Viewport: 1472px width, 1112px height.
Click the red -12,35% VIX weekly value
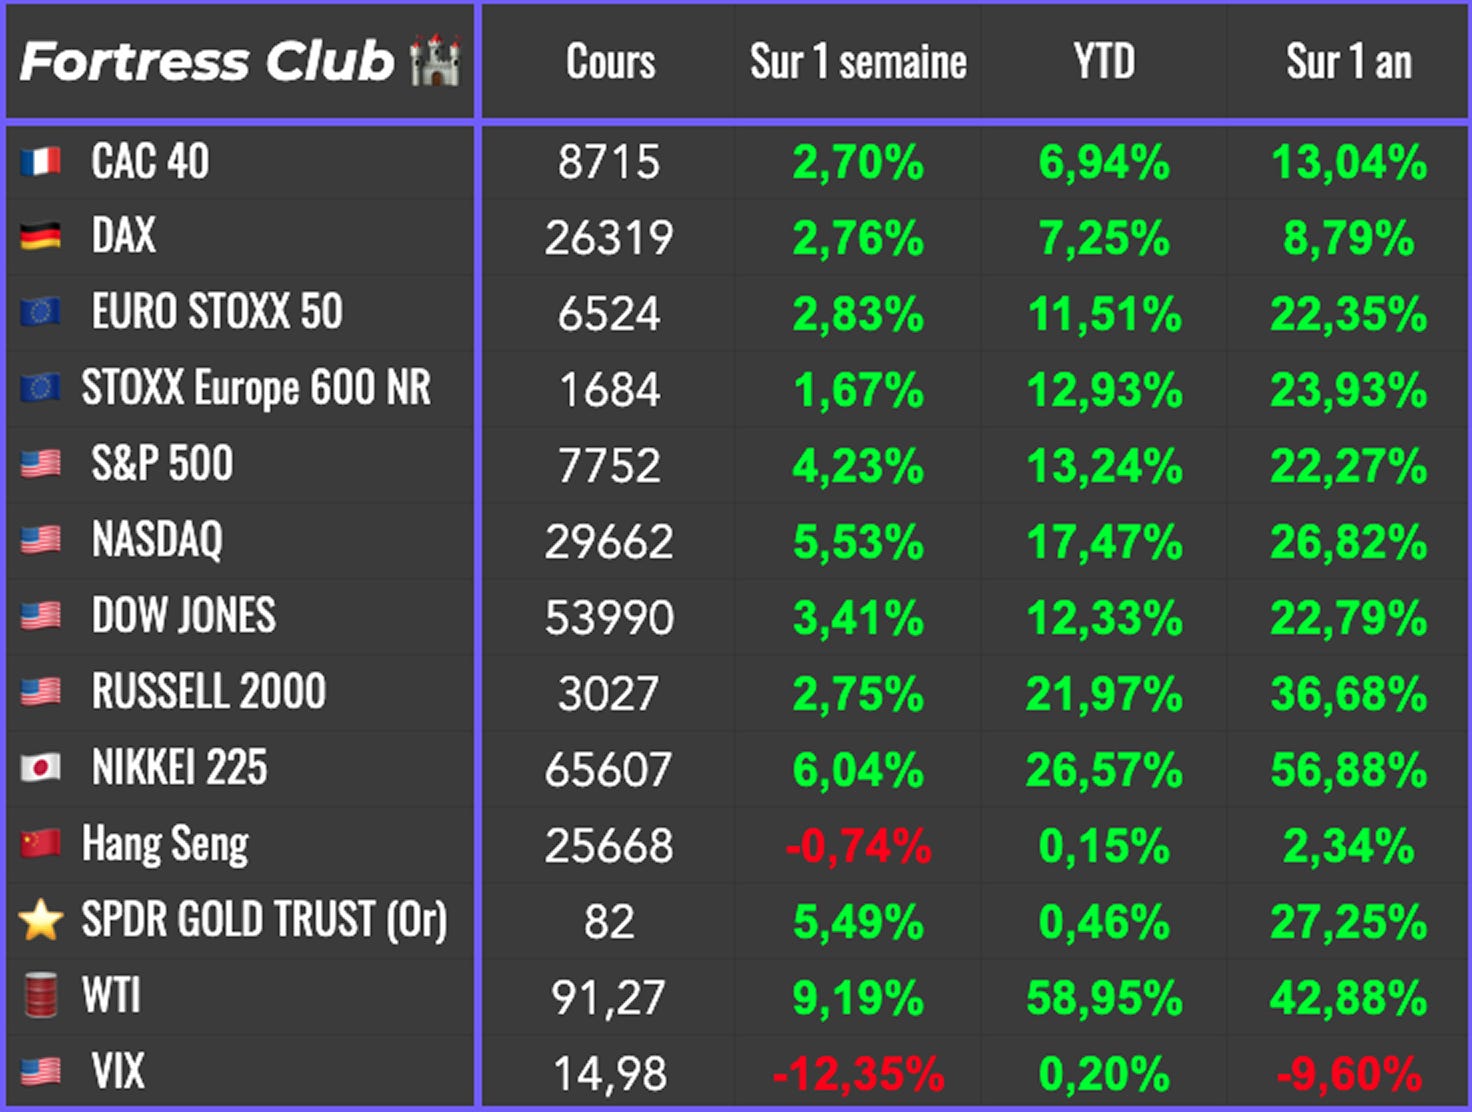[858, 1074]
